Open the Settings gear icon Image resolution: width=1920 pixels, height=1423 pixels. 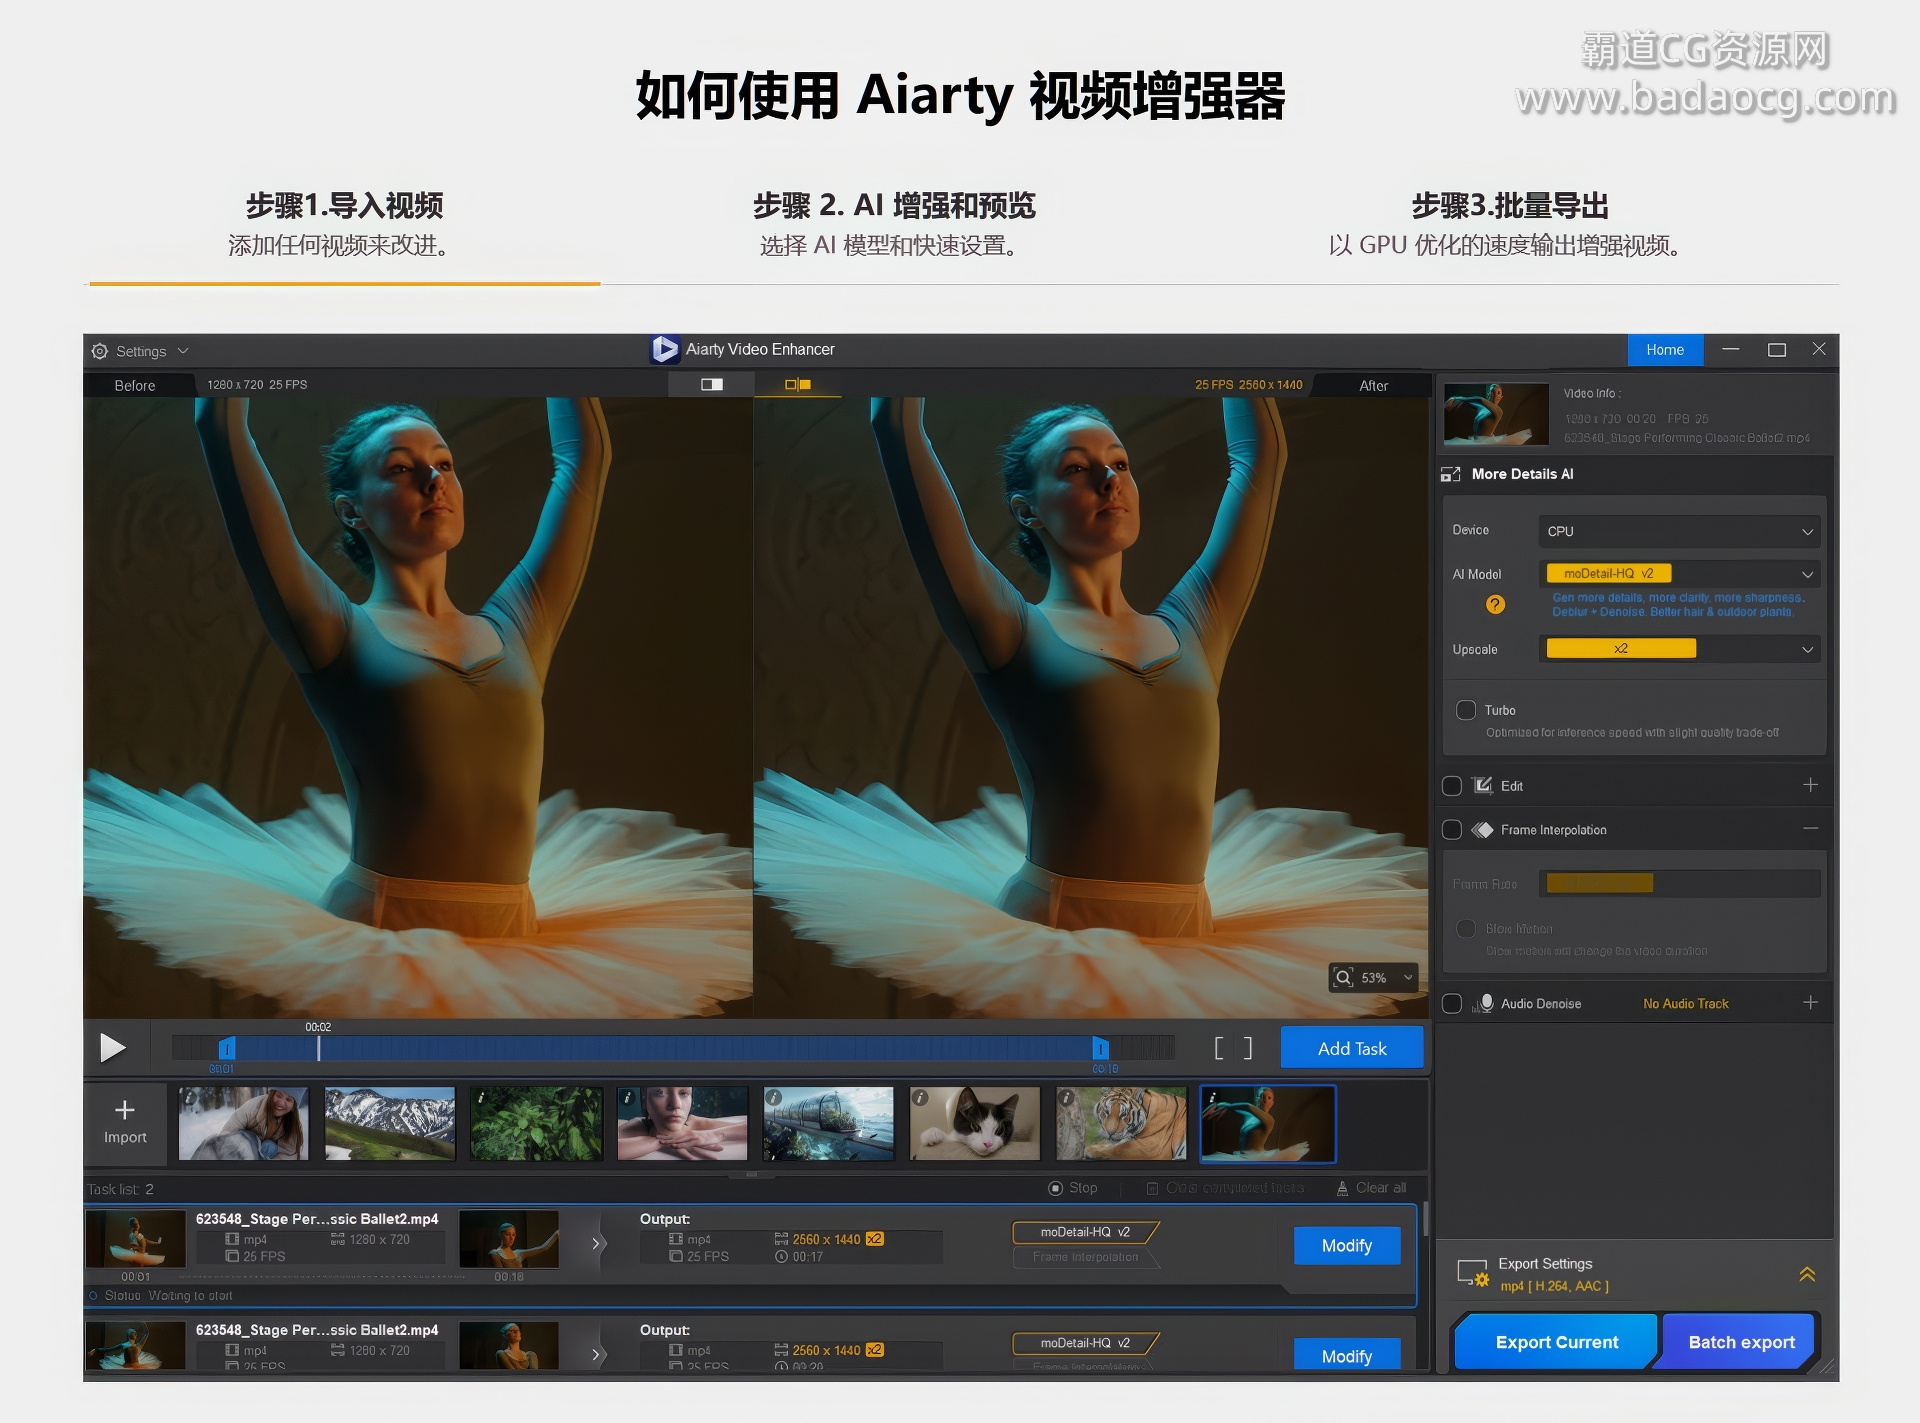[x=100, y=351]
